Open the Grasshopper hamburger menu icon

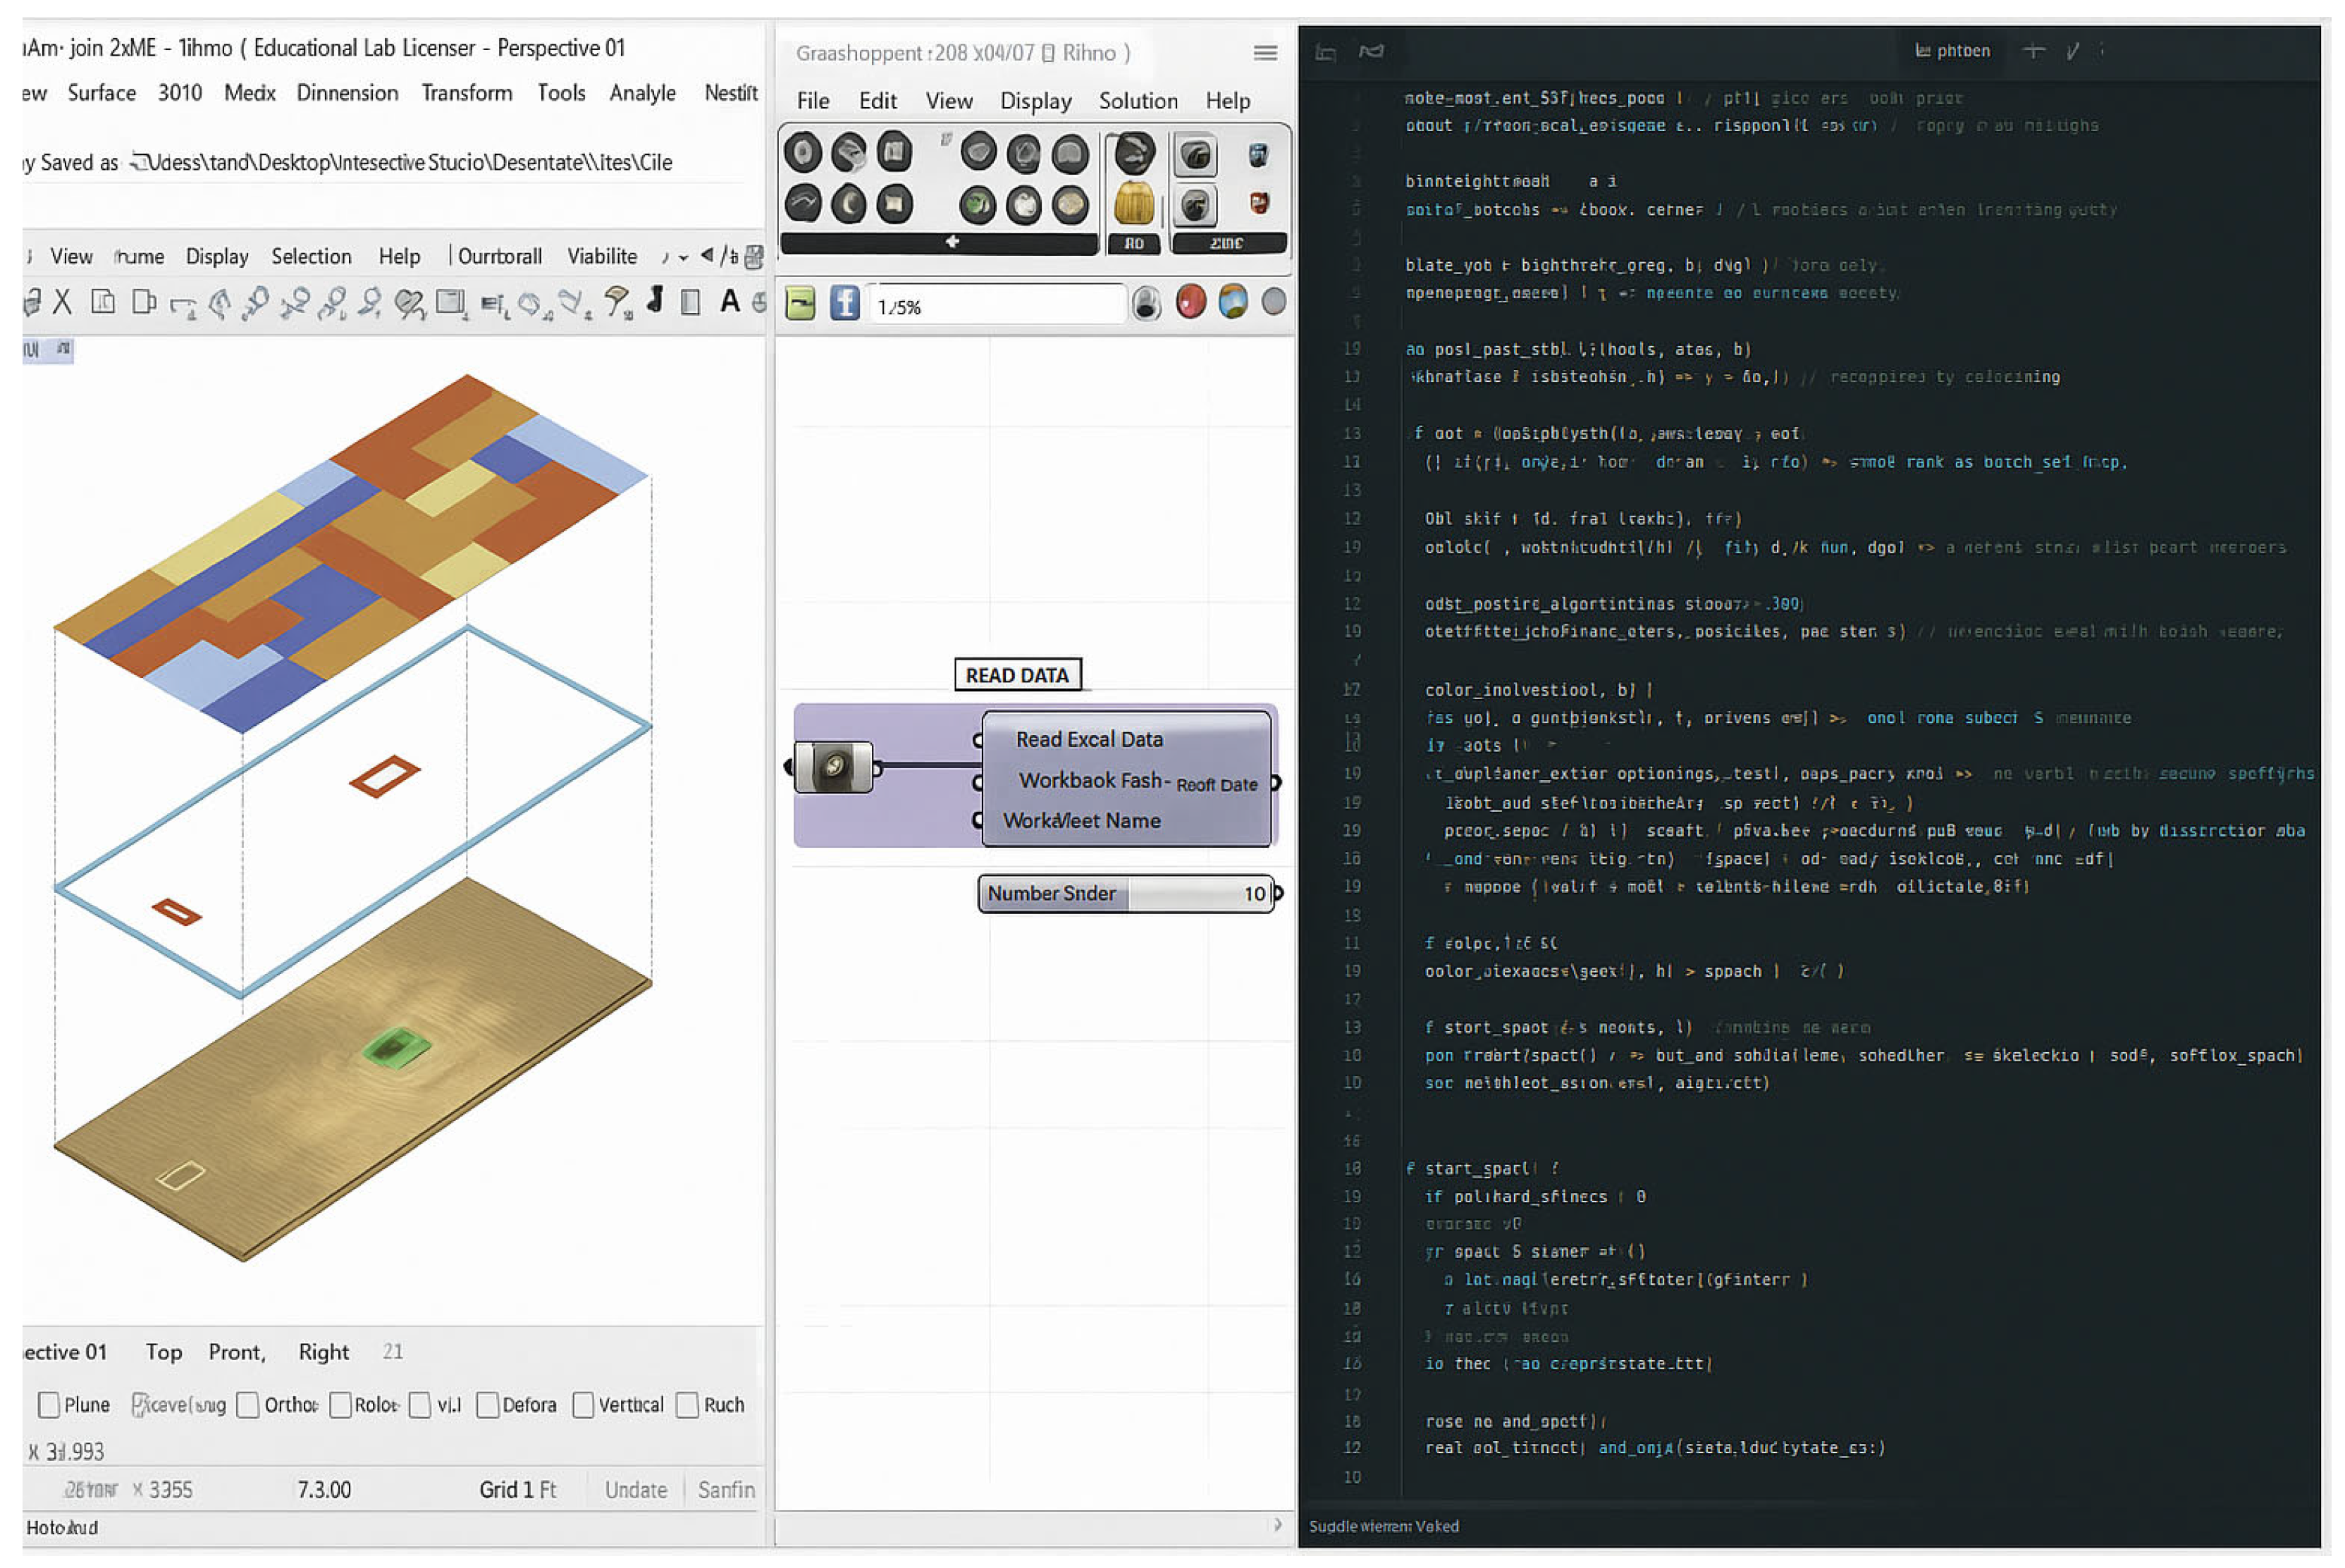pyautogui.click(x=1265, y=53)
